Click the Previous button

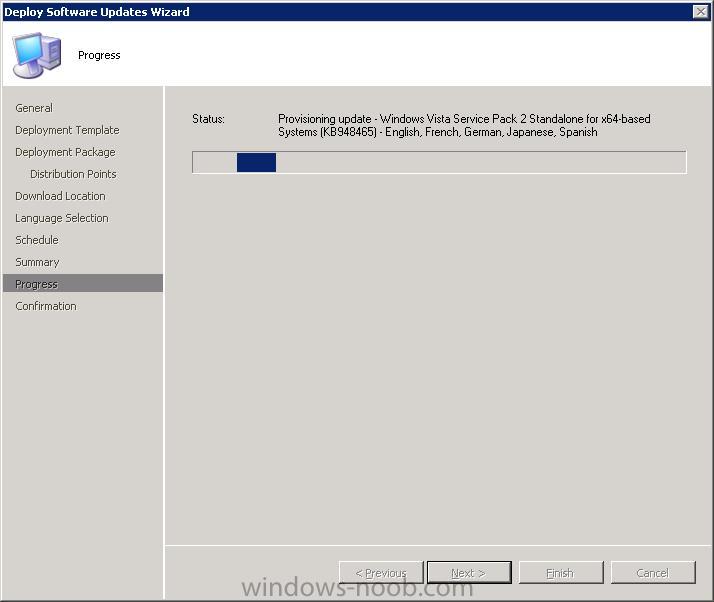pos(381,572)
